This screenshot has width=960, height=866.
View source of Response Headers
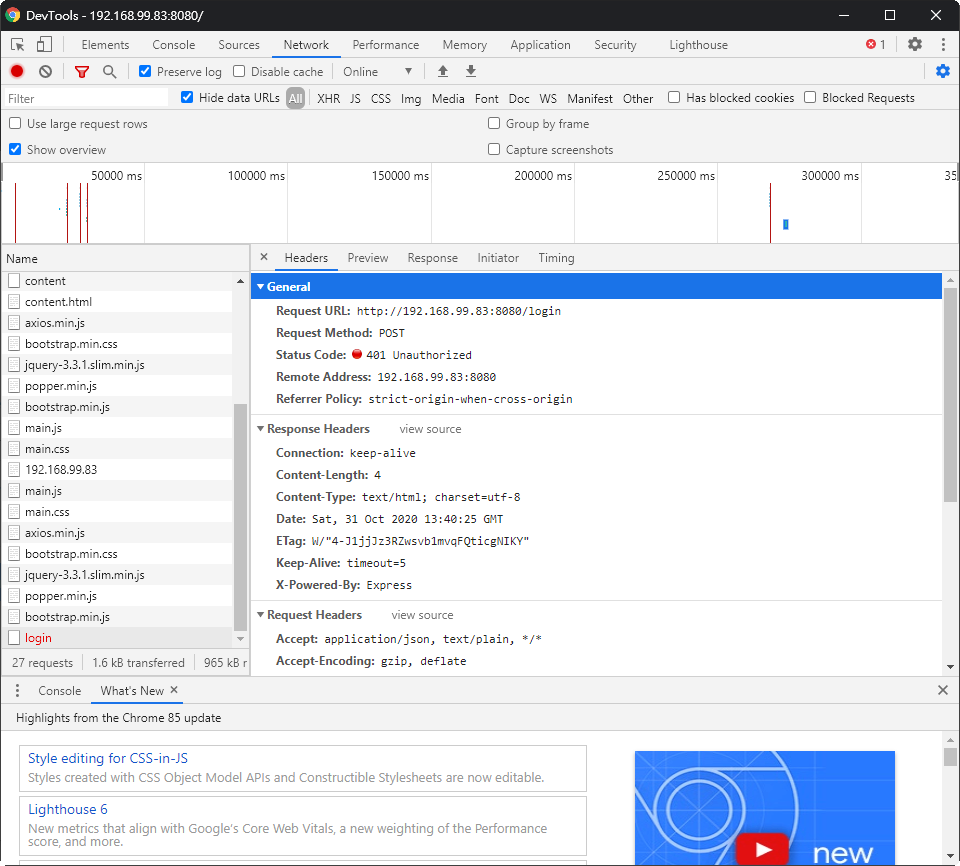(x=430, y=429)
